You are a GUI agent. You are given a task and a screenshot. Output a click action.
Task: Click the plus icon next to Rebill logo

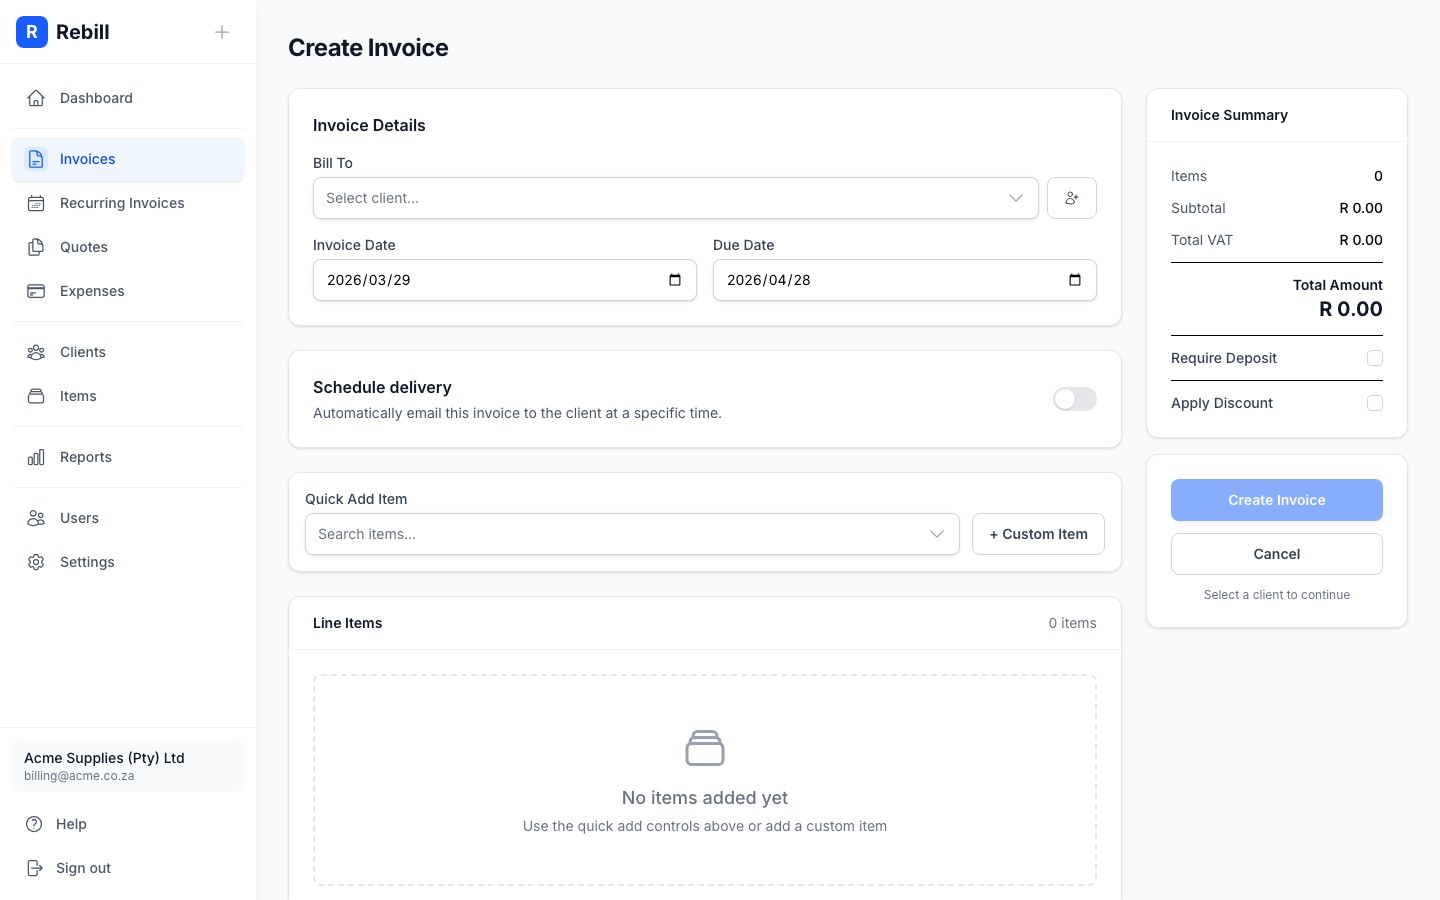pos(222,32)
